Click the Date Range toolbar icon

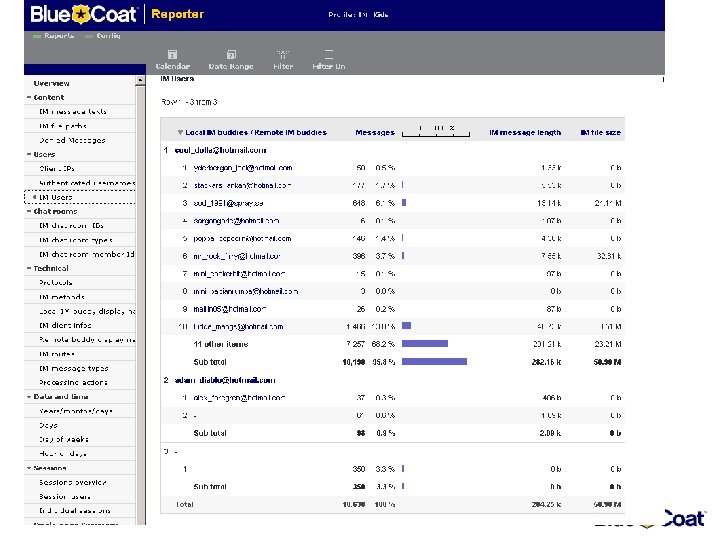pos(231,54)
